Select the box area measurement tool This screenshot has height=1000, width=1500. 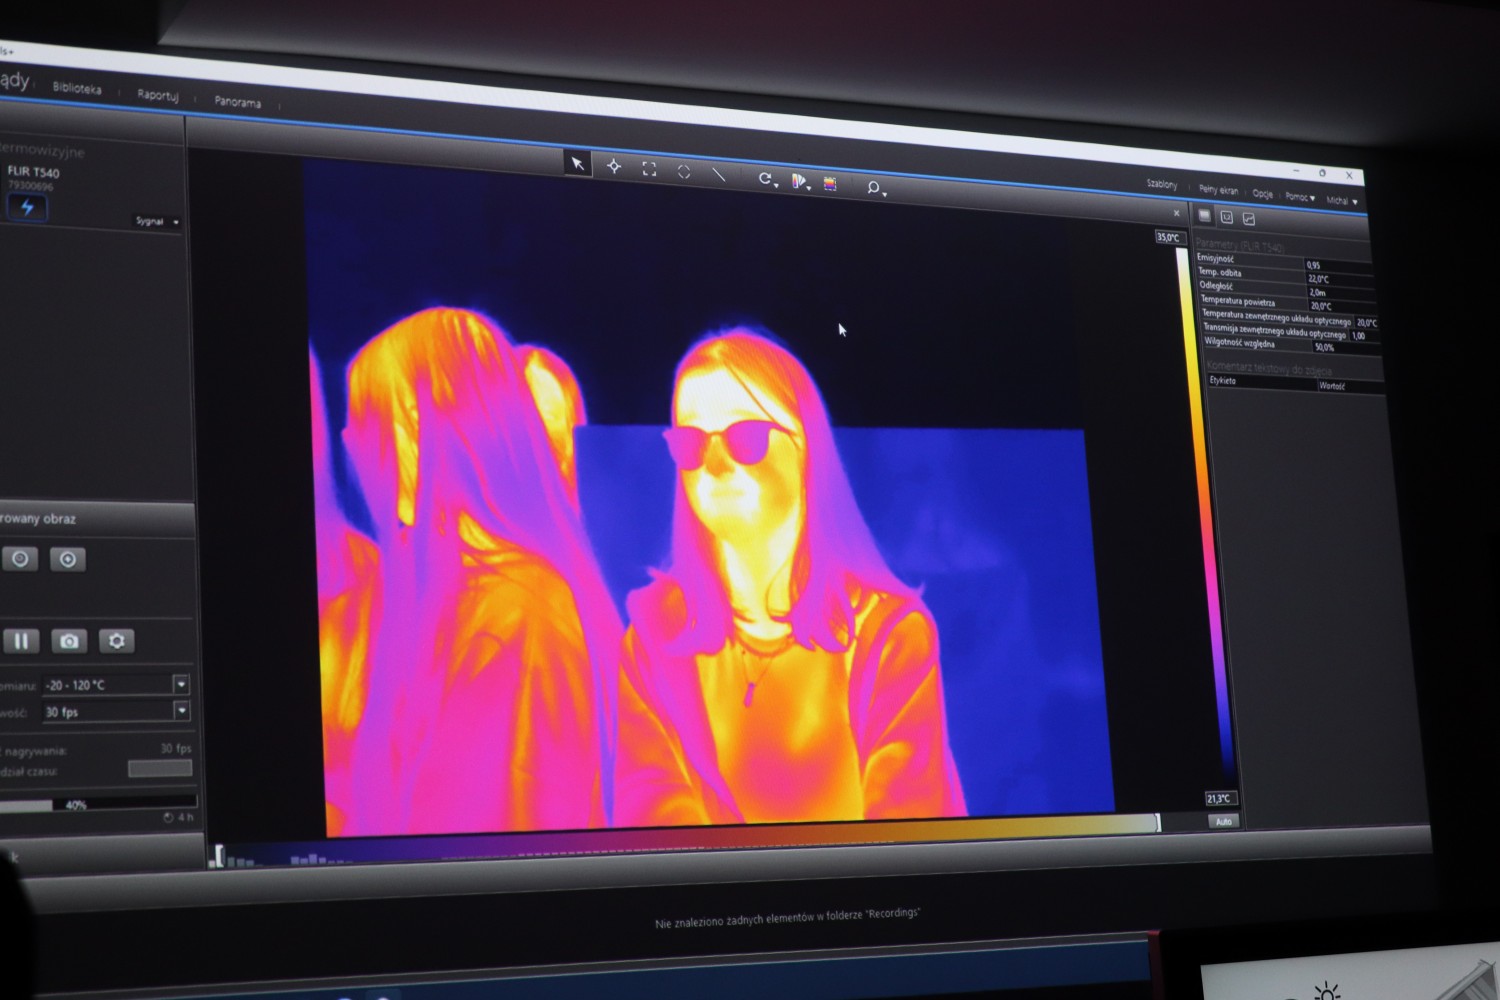[x=649, y=169]
